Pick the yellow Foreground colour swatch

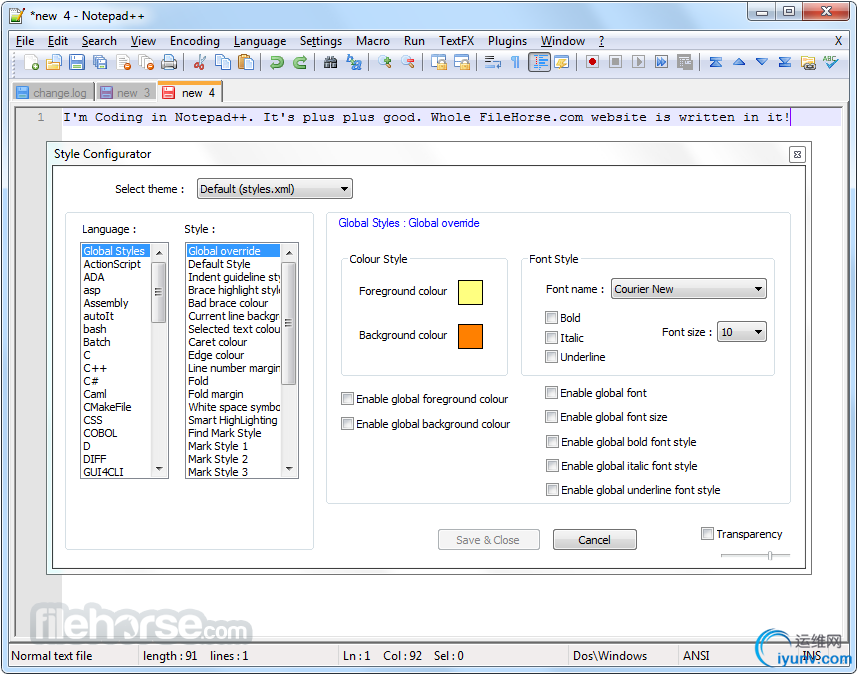[470, 292]
